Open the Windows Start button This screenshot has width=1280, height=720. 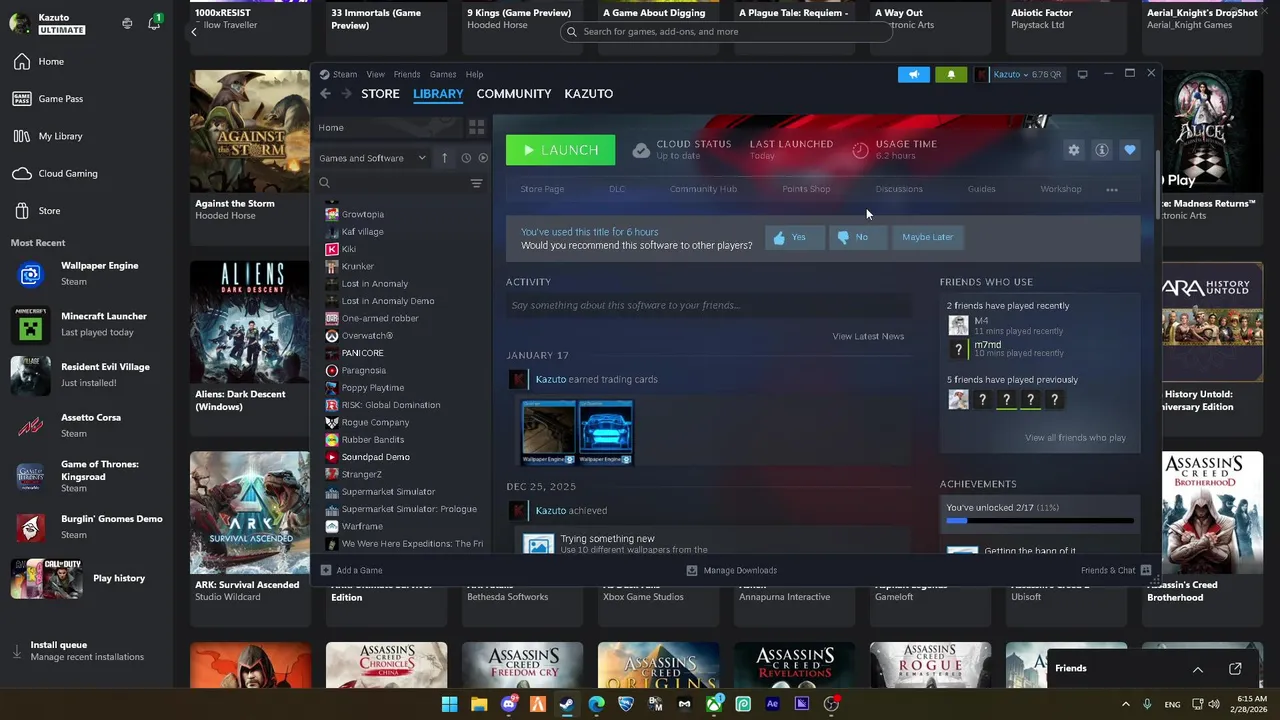click(450, 704)
